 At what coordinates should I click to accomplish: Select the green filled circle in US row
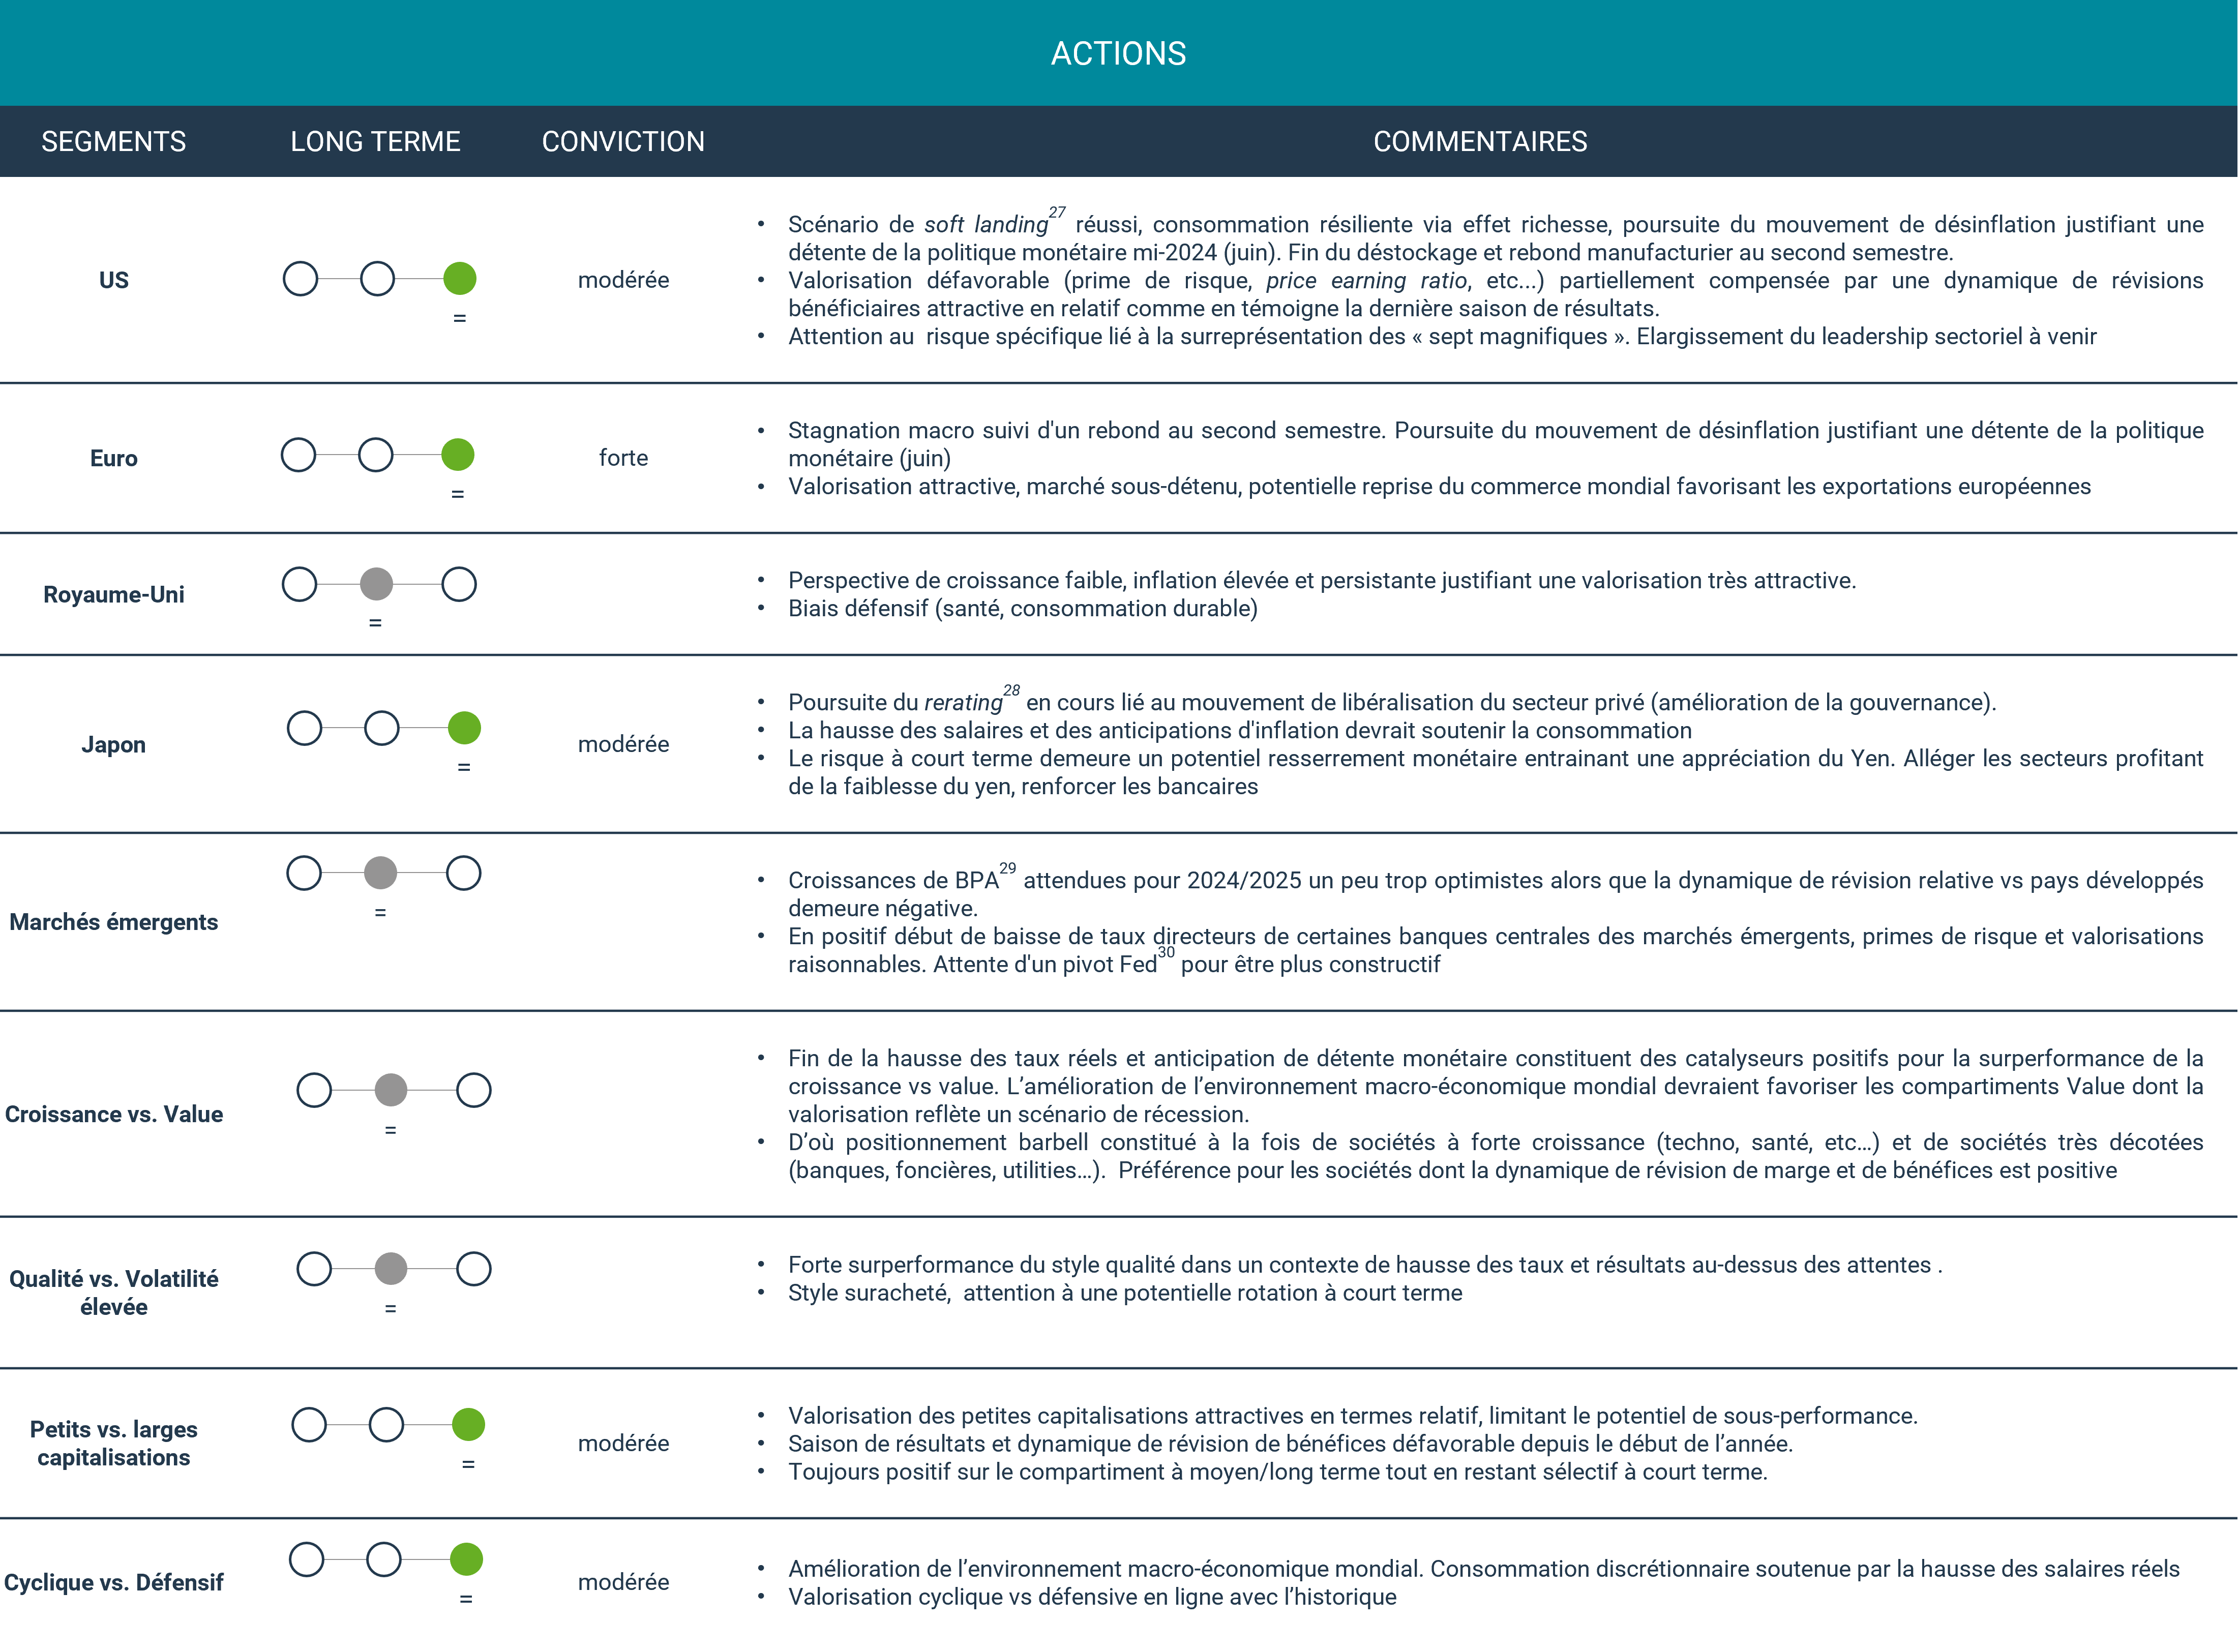459,279
